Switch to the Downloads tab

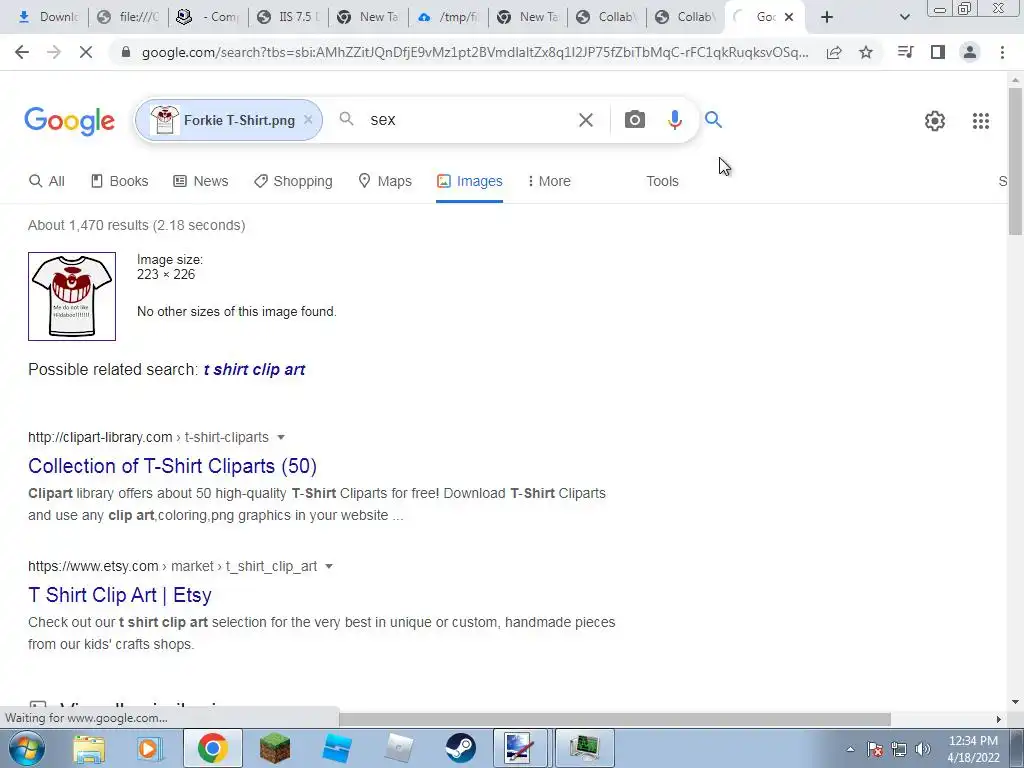point(48,17)
